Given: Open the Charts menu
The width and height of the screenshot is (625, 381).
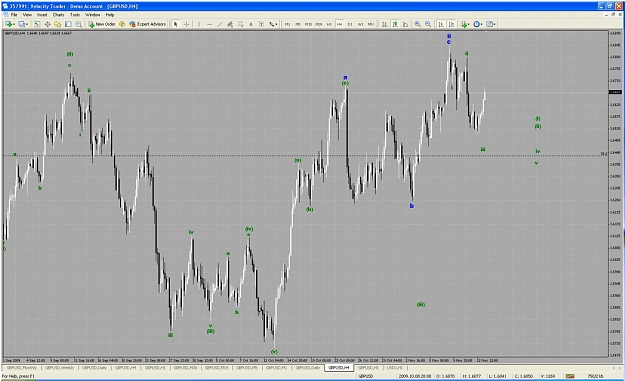Looking at the screenshot, I should tap(58, 15).
